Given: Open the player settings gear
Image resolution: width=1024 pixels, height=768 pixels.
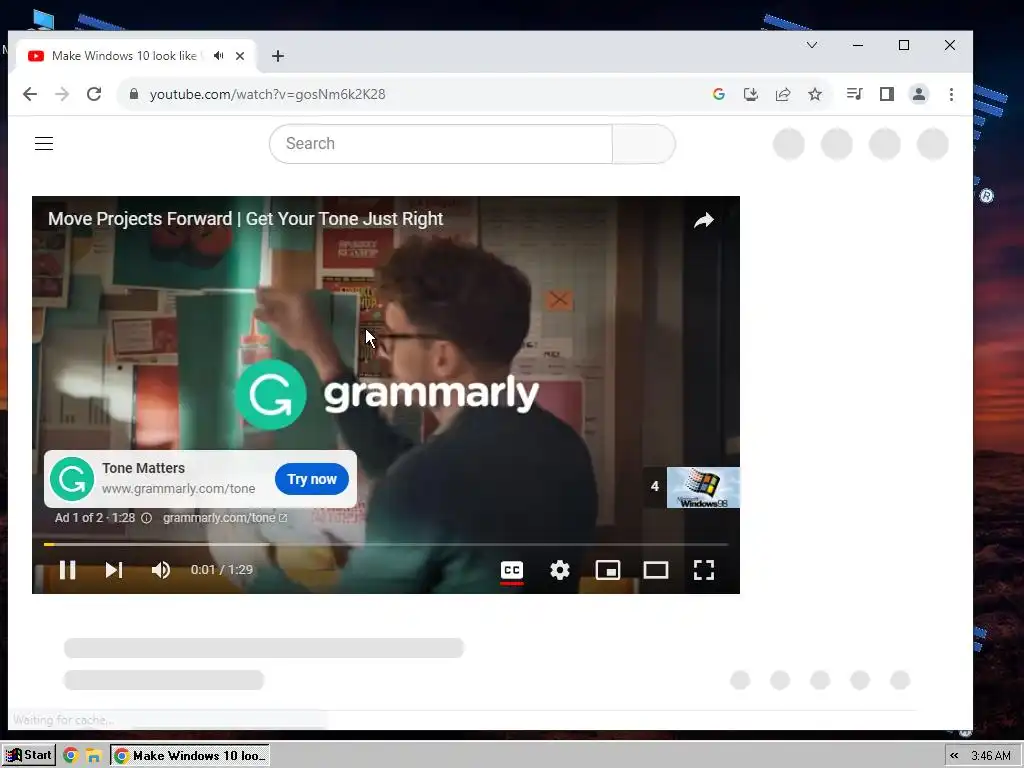Looking at the screenshot, I should [x=560, y=570].
